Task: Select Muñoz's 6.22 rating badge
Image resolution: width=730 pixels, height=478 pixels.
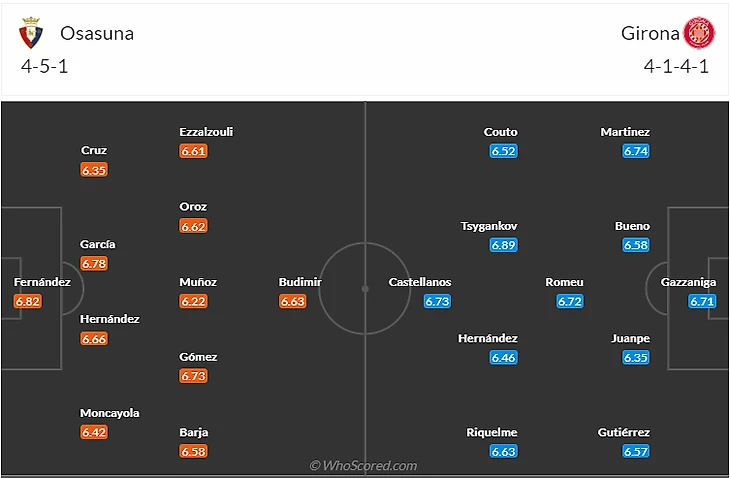Action: pyautogui.click(x=194, y=301)
